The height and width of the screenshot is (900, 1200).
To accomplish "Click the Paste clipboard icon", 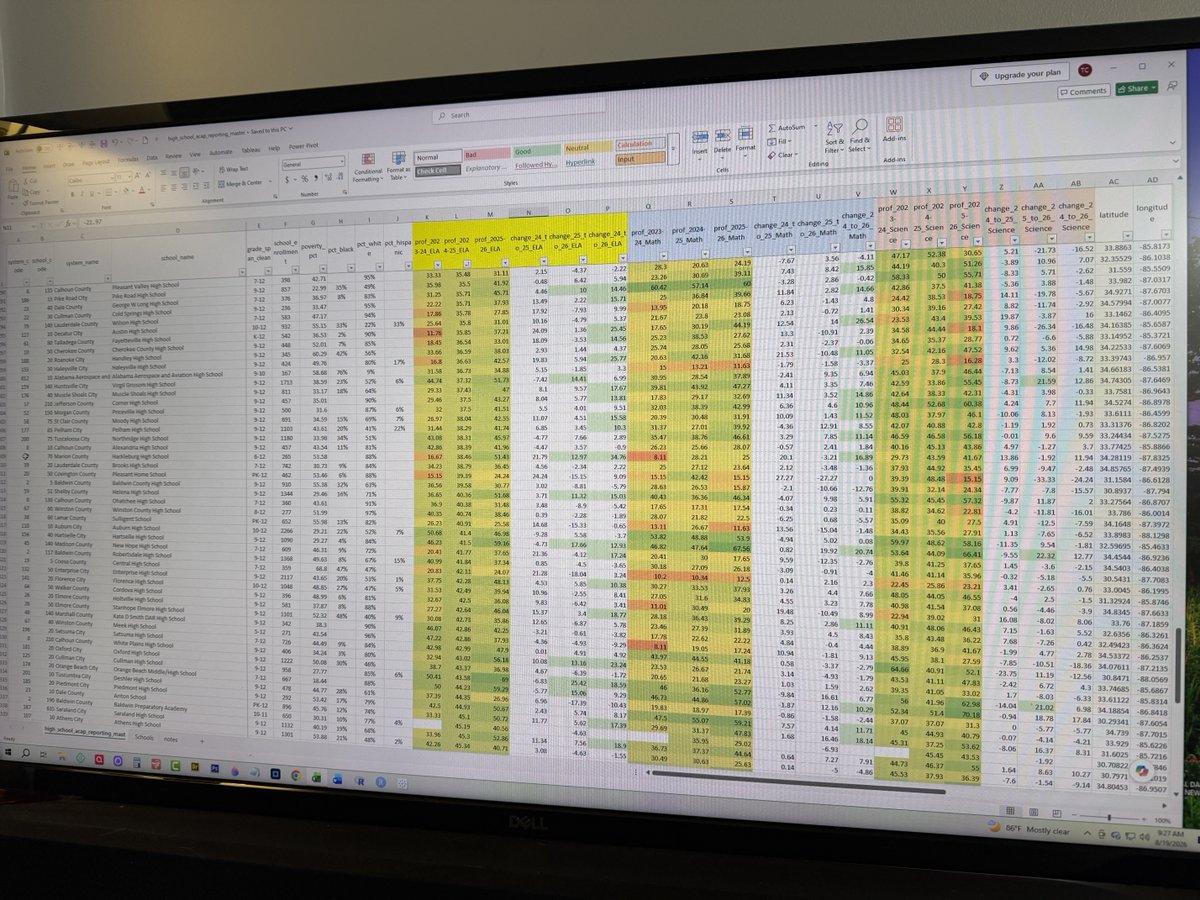I will [13, 185].
